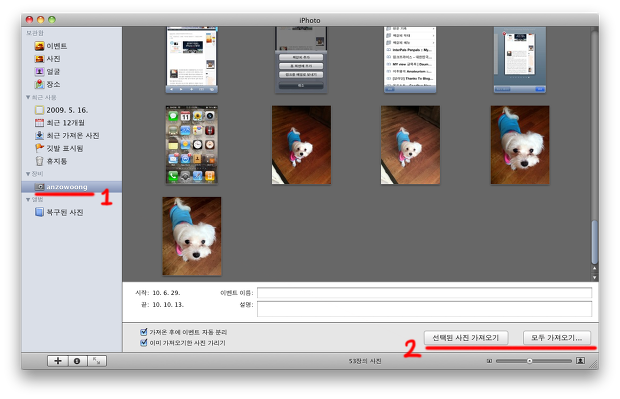The width and height of the screenshot is (620, 399).
Task: Click the 최근 12개월 calendar icon
Action: tap(39, 123)
